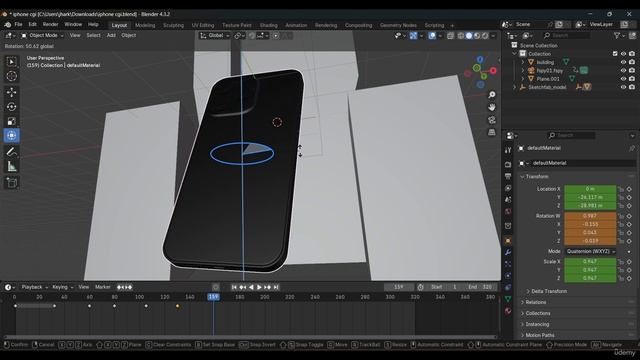Image resolution: width=640 pixels, height=360 pixels.
Task: Click the Location X value field
Action: pyautogui.click(x=590, y=189)
